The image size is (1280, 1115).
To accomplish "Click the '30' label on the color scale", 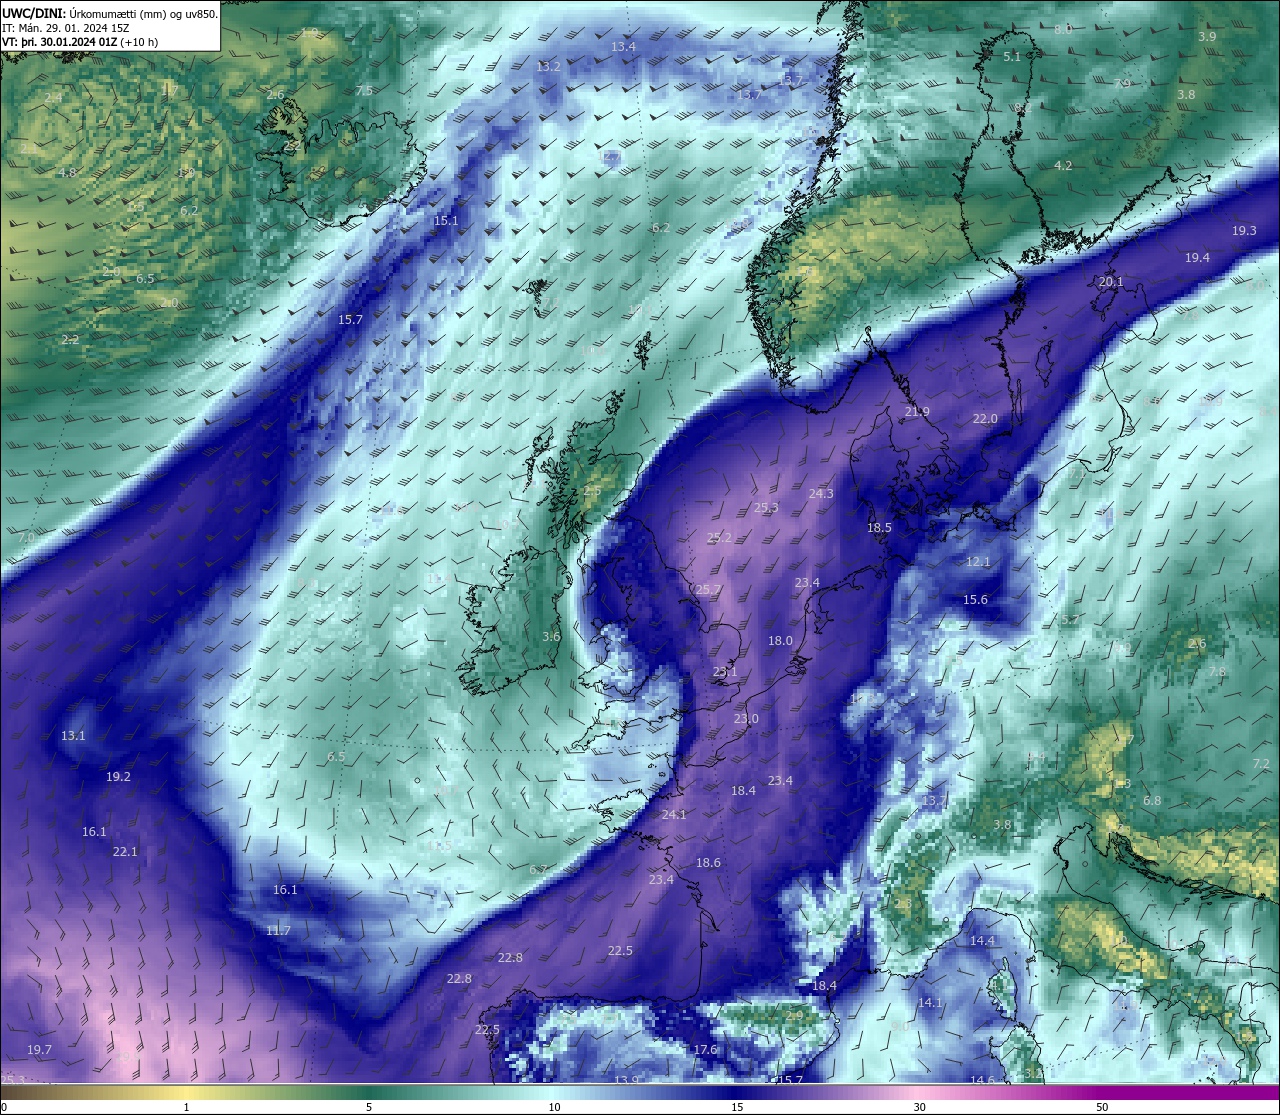I will pos(919,1107).
